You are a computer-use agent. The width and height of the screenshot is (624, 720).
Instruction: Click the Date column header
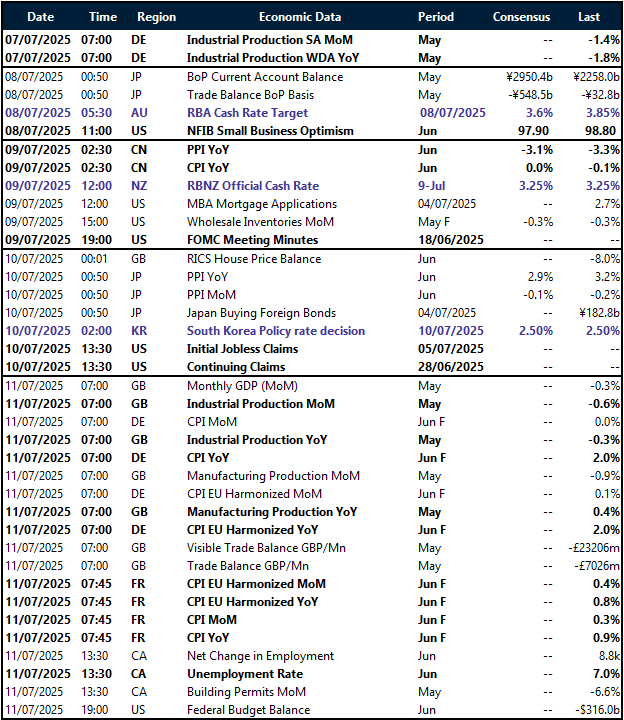(x=40, y=17)
